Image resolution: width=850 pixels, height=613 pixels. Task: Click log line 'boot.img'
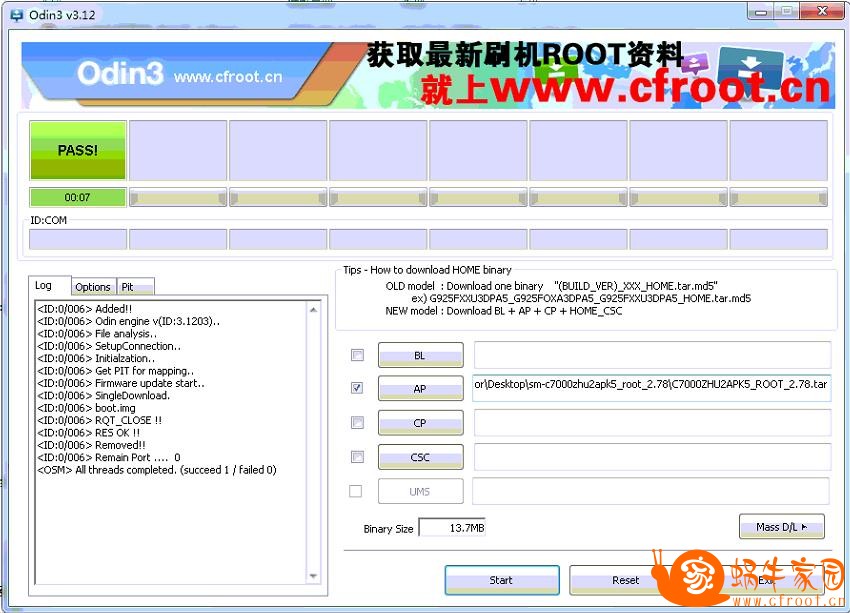coord(86,408)
